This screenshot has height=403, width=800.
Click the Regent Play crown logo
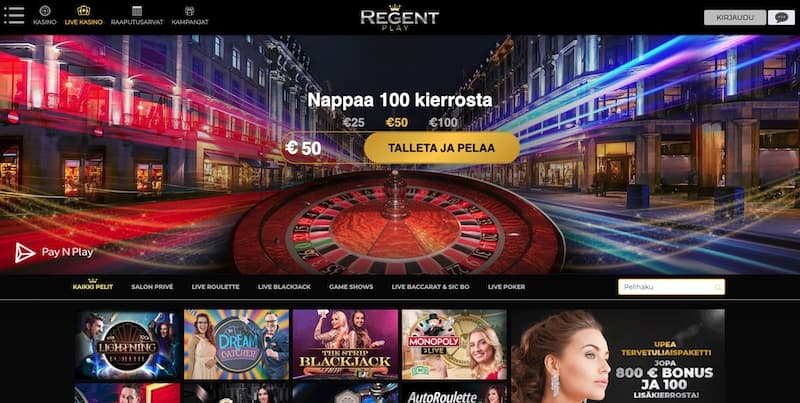click(x=399, y=17)
